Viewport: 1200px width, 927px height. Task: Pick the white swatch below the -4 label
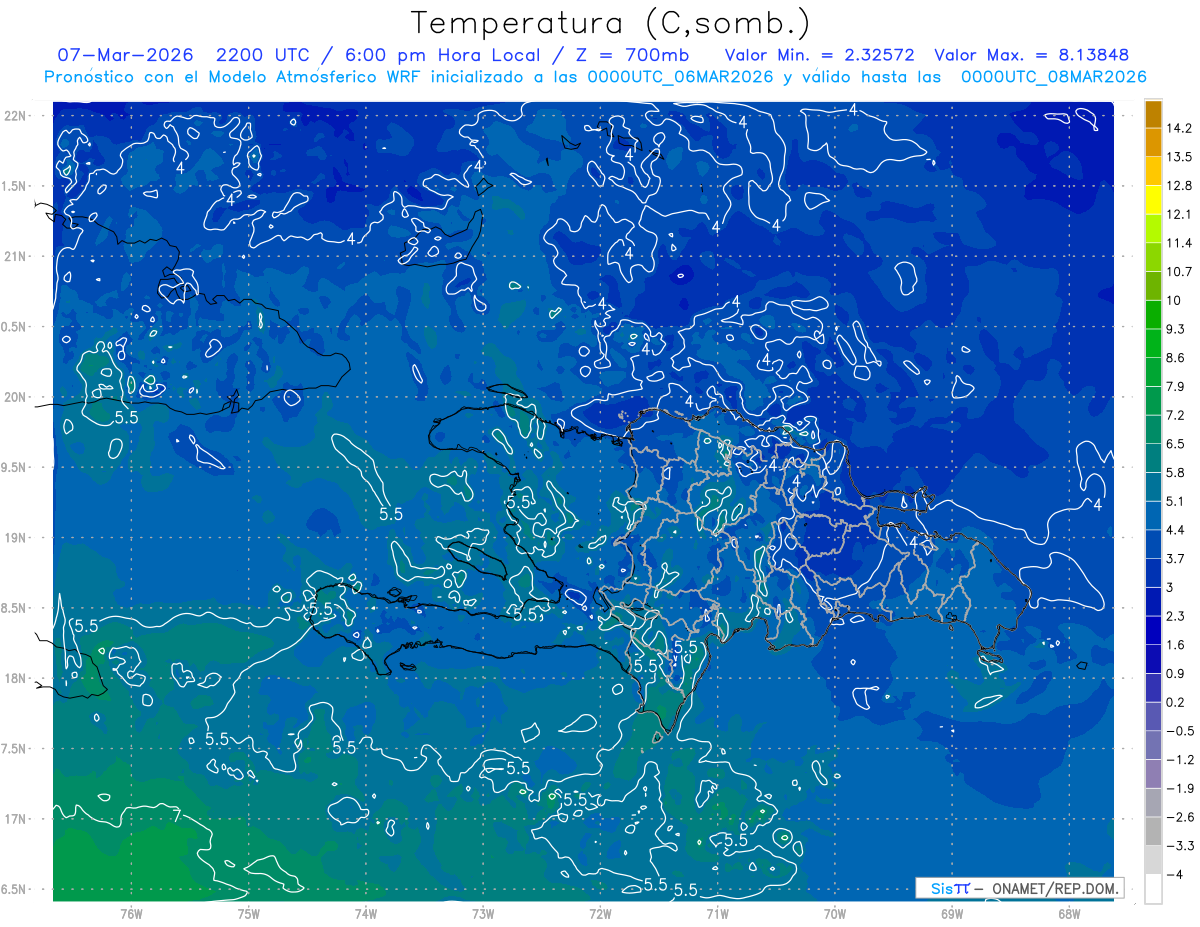(x=1153, y=889)
